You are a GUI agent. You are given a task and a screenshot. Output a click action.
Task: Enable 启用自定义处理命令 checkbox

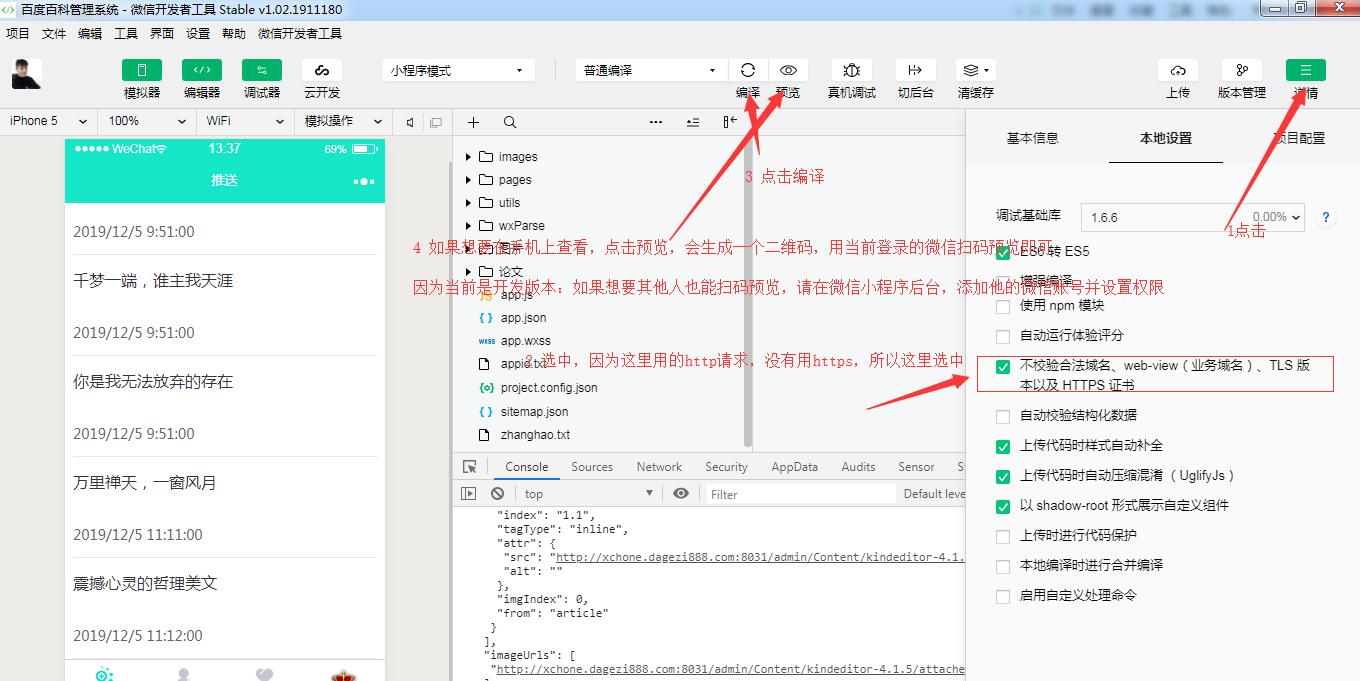1003,596
